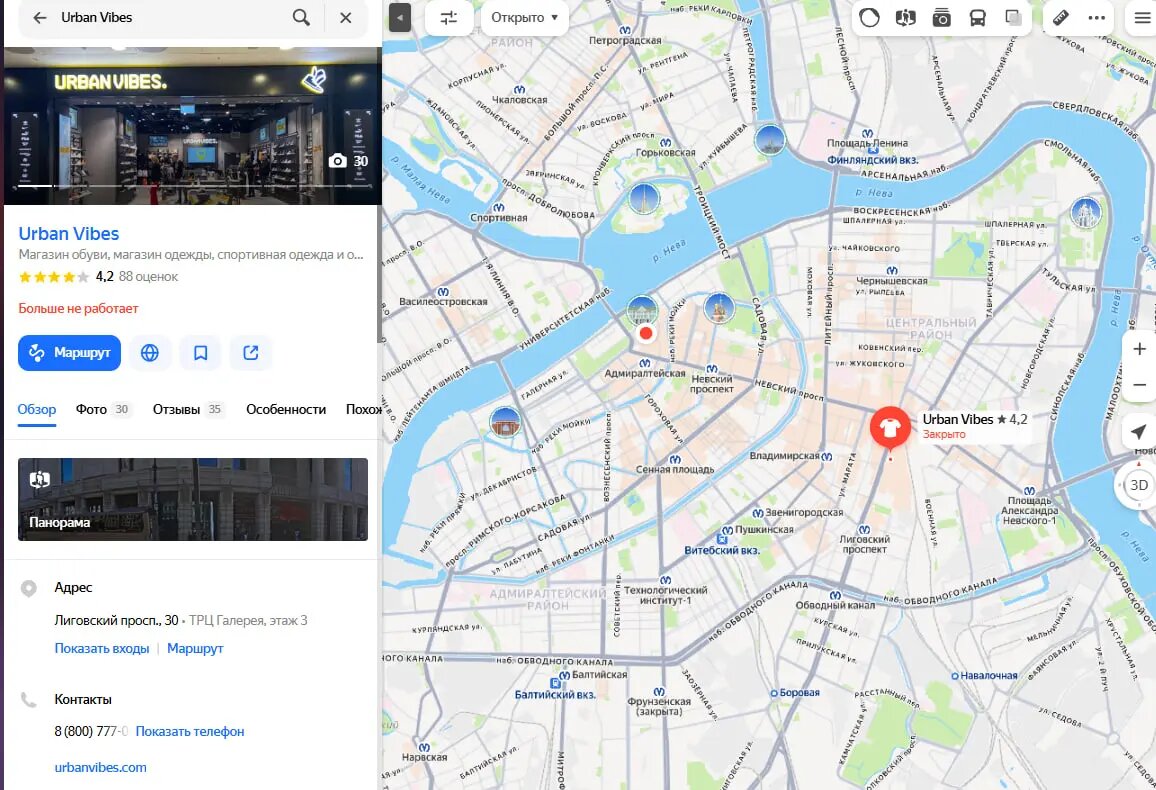This screenshot has height=790, width=1156.
Task: Toggle public transport bus icon
Action: coord(978,18)
